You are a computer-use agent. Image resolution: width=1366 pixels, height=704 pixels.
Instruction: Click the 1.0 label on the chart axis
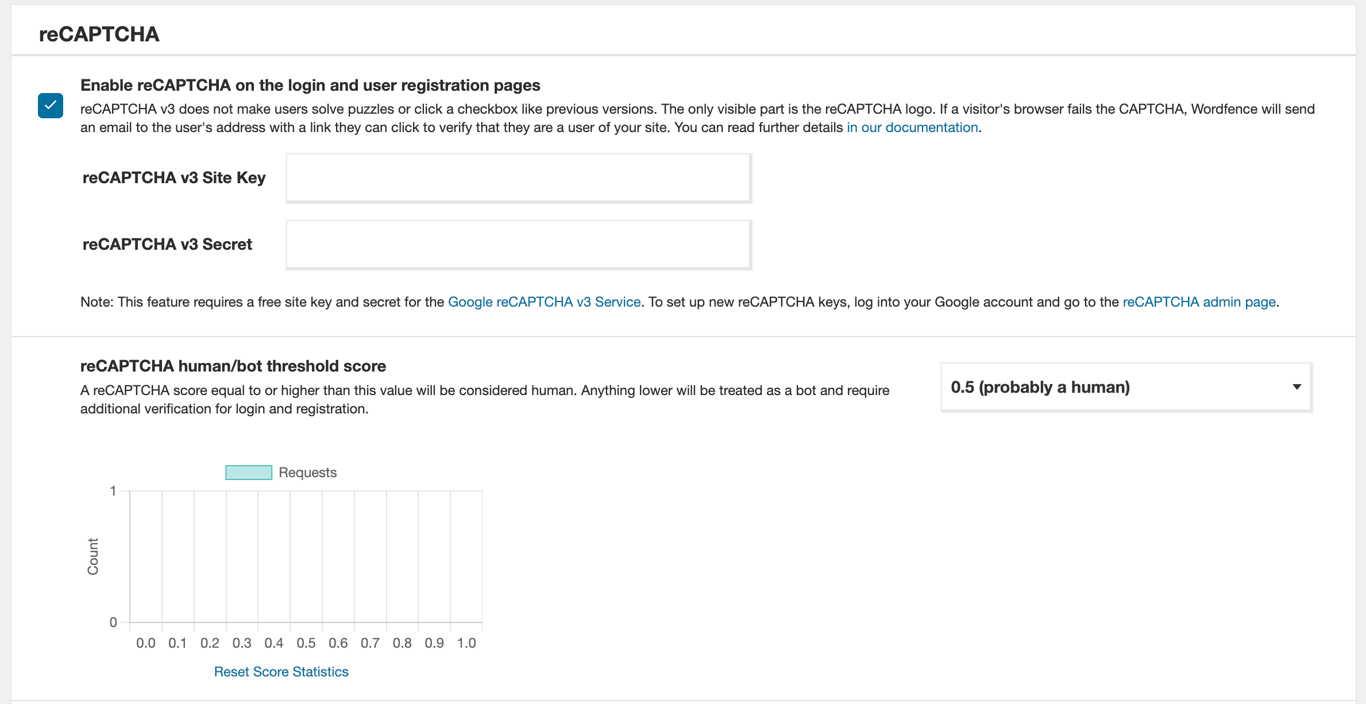(x=466, y=643)
